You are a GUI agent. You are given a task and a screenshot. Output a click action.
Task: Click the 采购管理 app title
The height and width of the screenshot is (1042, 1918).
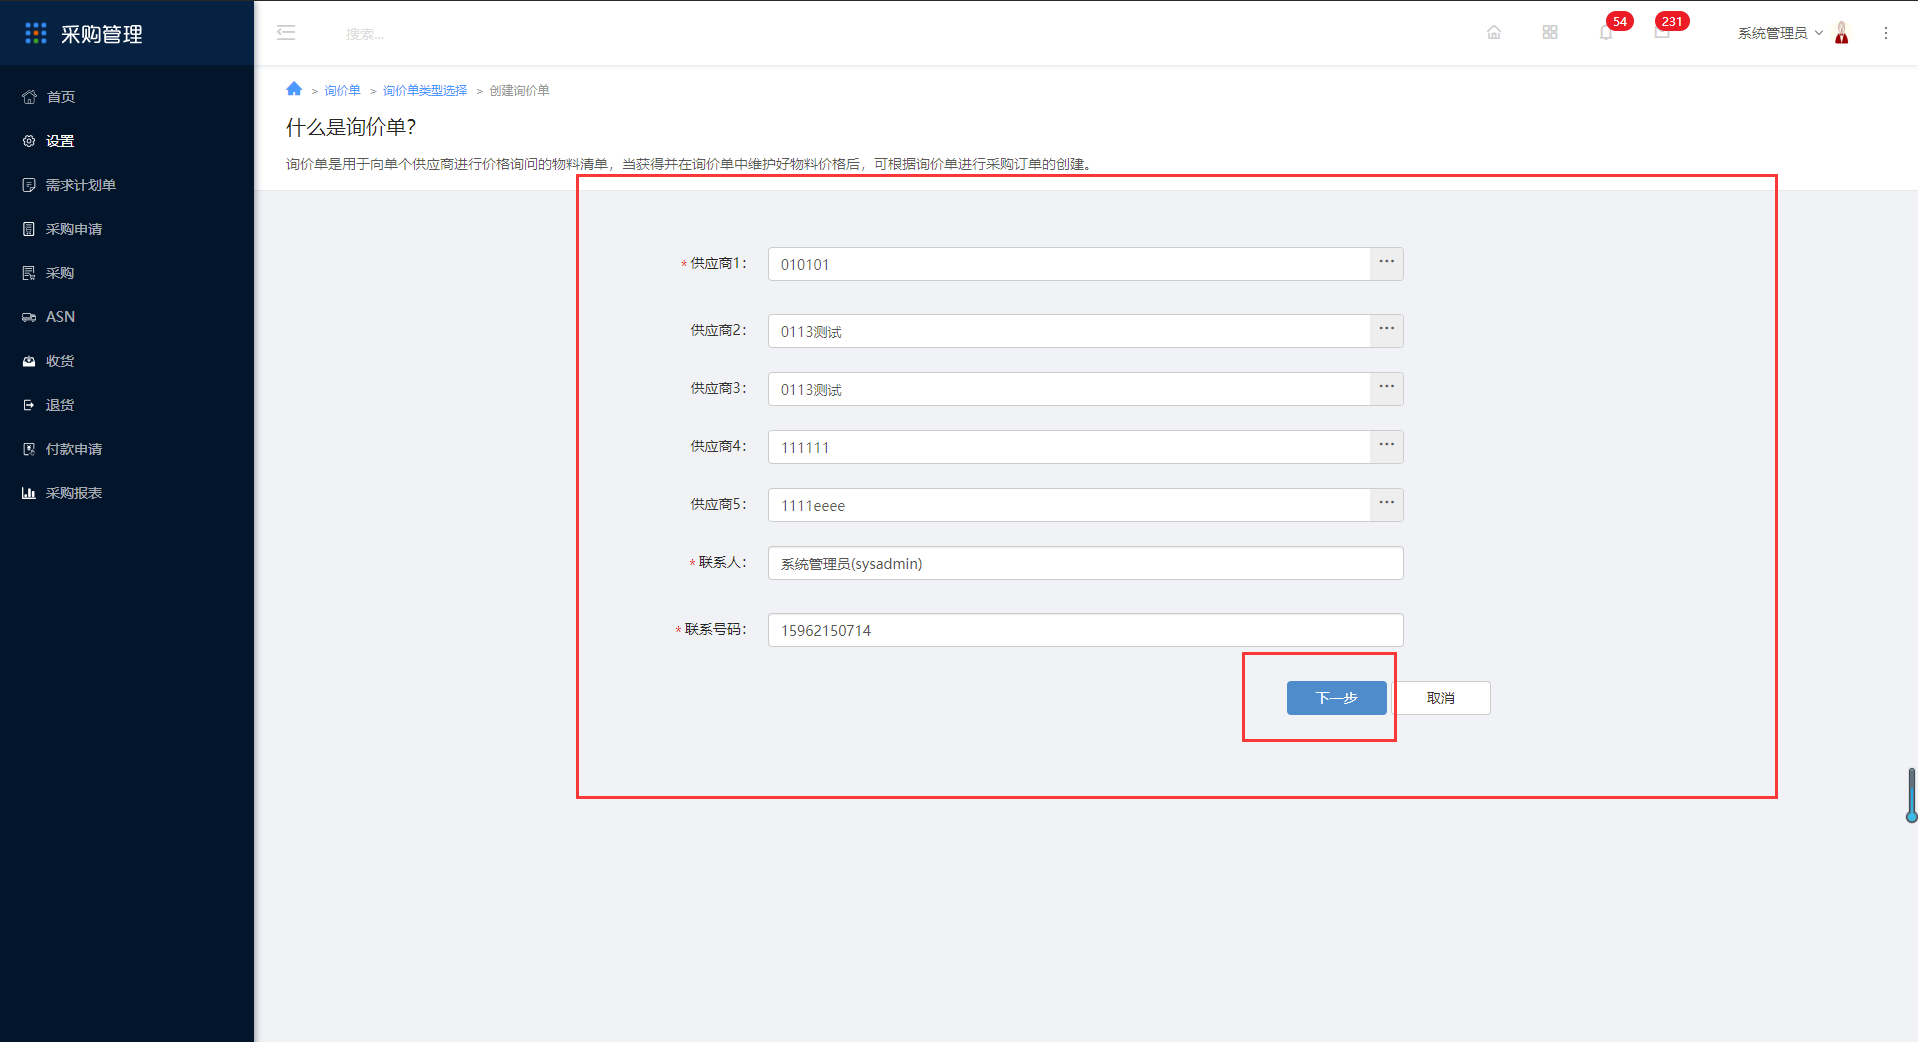coord(102,34)
